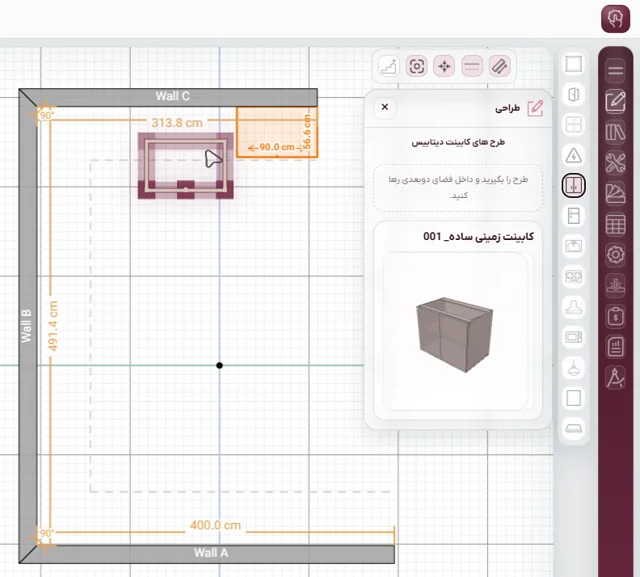This screenshot has height=577, width=640.
Task: Select the window tool icon
Action: pos(573,125)
